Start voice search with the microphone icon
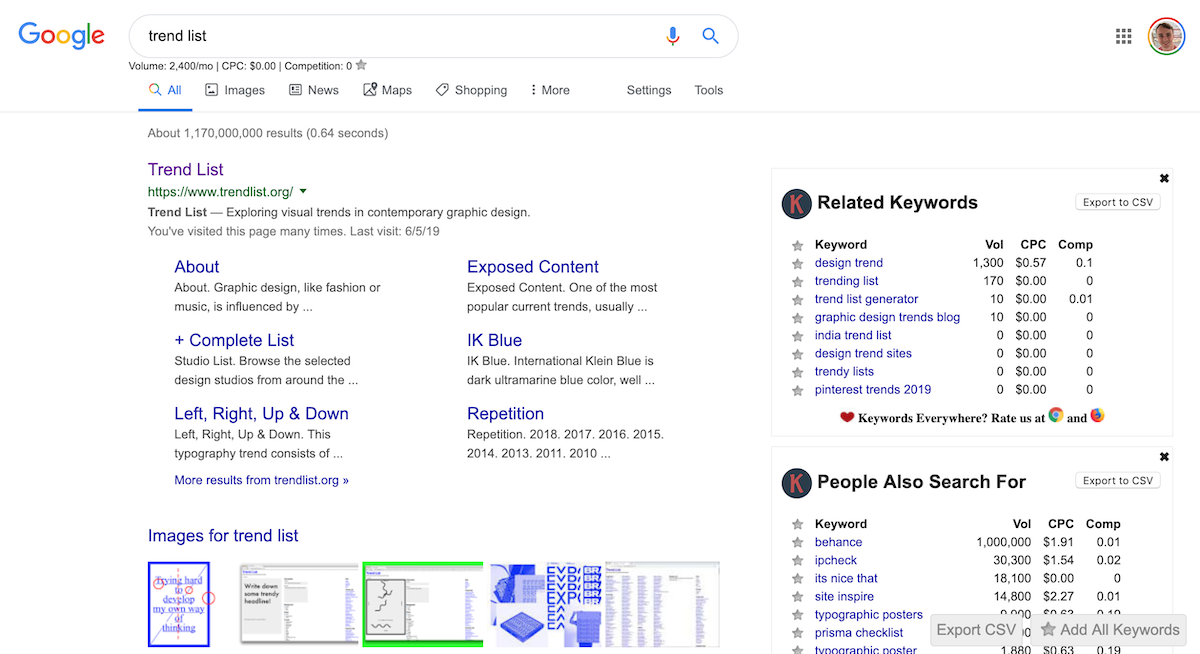Viewport: 1200px width, 654px height. [673, 36]
